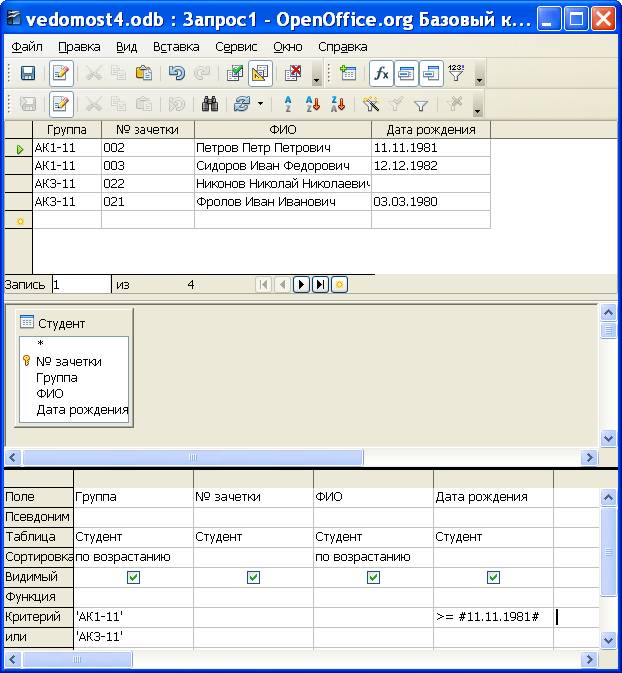622x673 pixels.
Task: Click the Functions (fx) toolbar icon
Action: 381,73
